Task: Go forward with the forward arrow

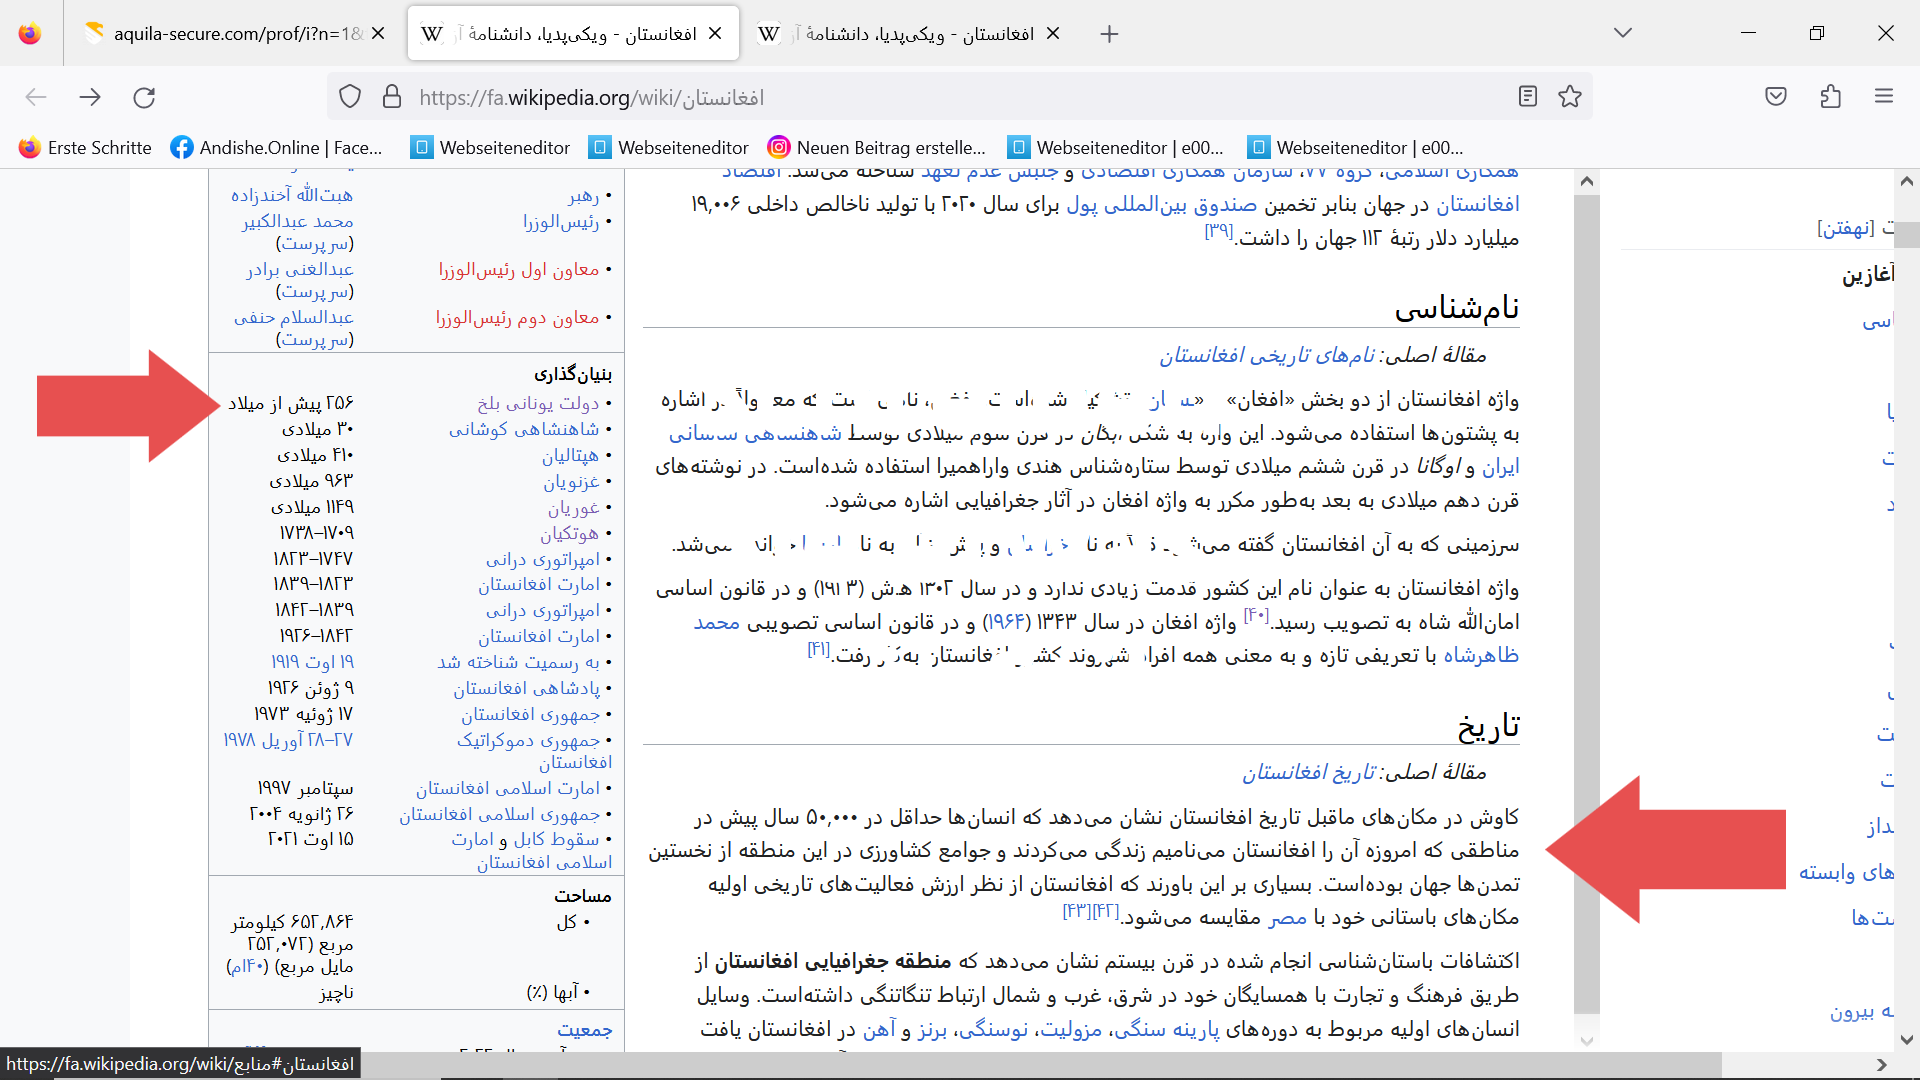Action: (90, 97)
